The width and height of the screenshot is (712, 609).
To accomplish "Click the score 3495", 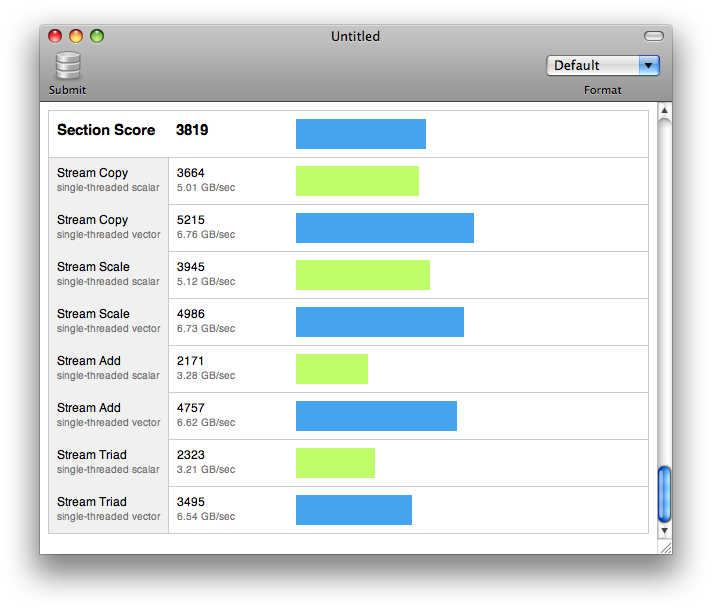I will point(191,502).
